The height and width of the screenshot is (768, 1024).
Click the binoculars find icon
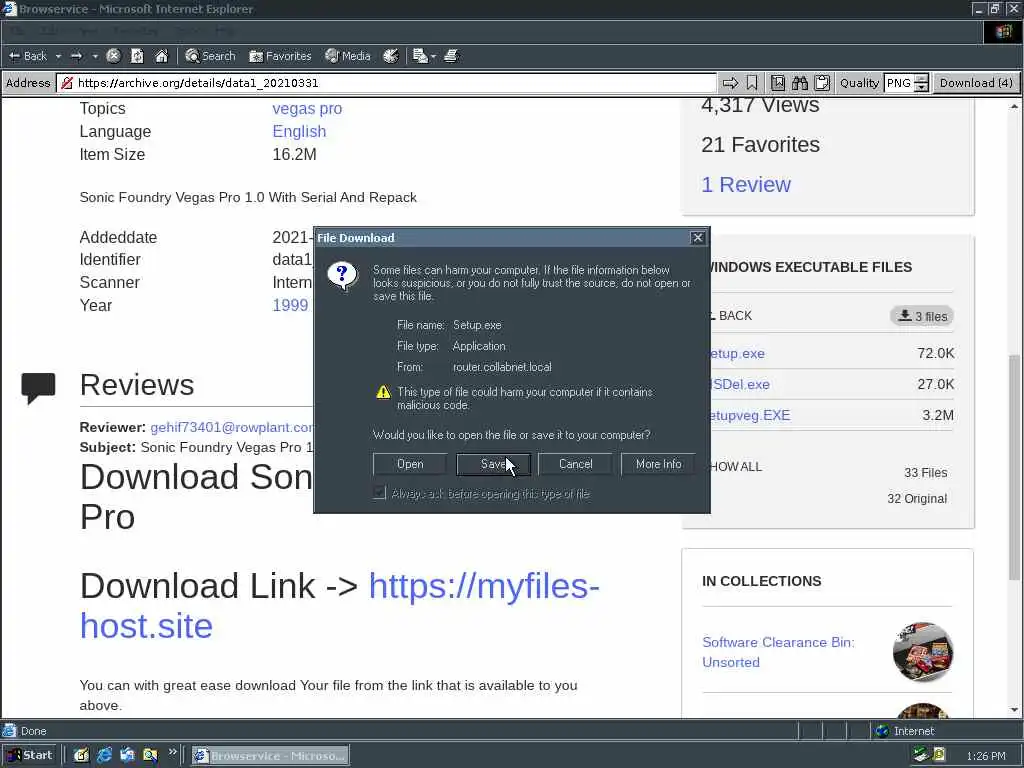[800, 83]
